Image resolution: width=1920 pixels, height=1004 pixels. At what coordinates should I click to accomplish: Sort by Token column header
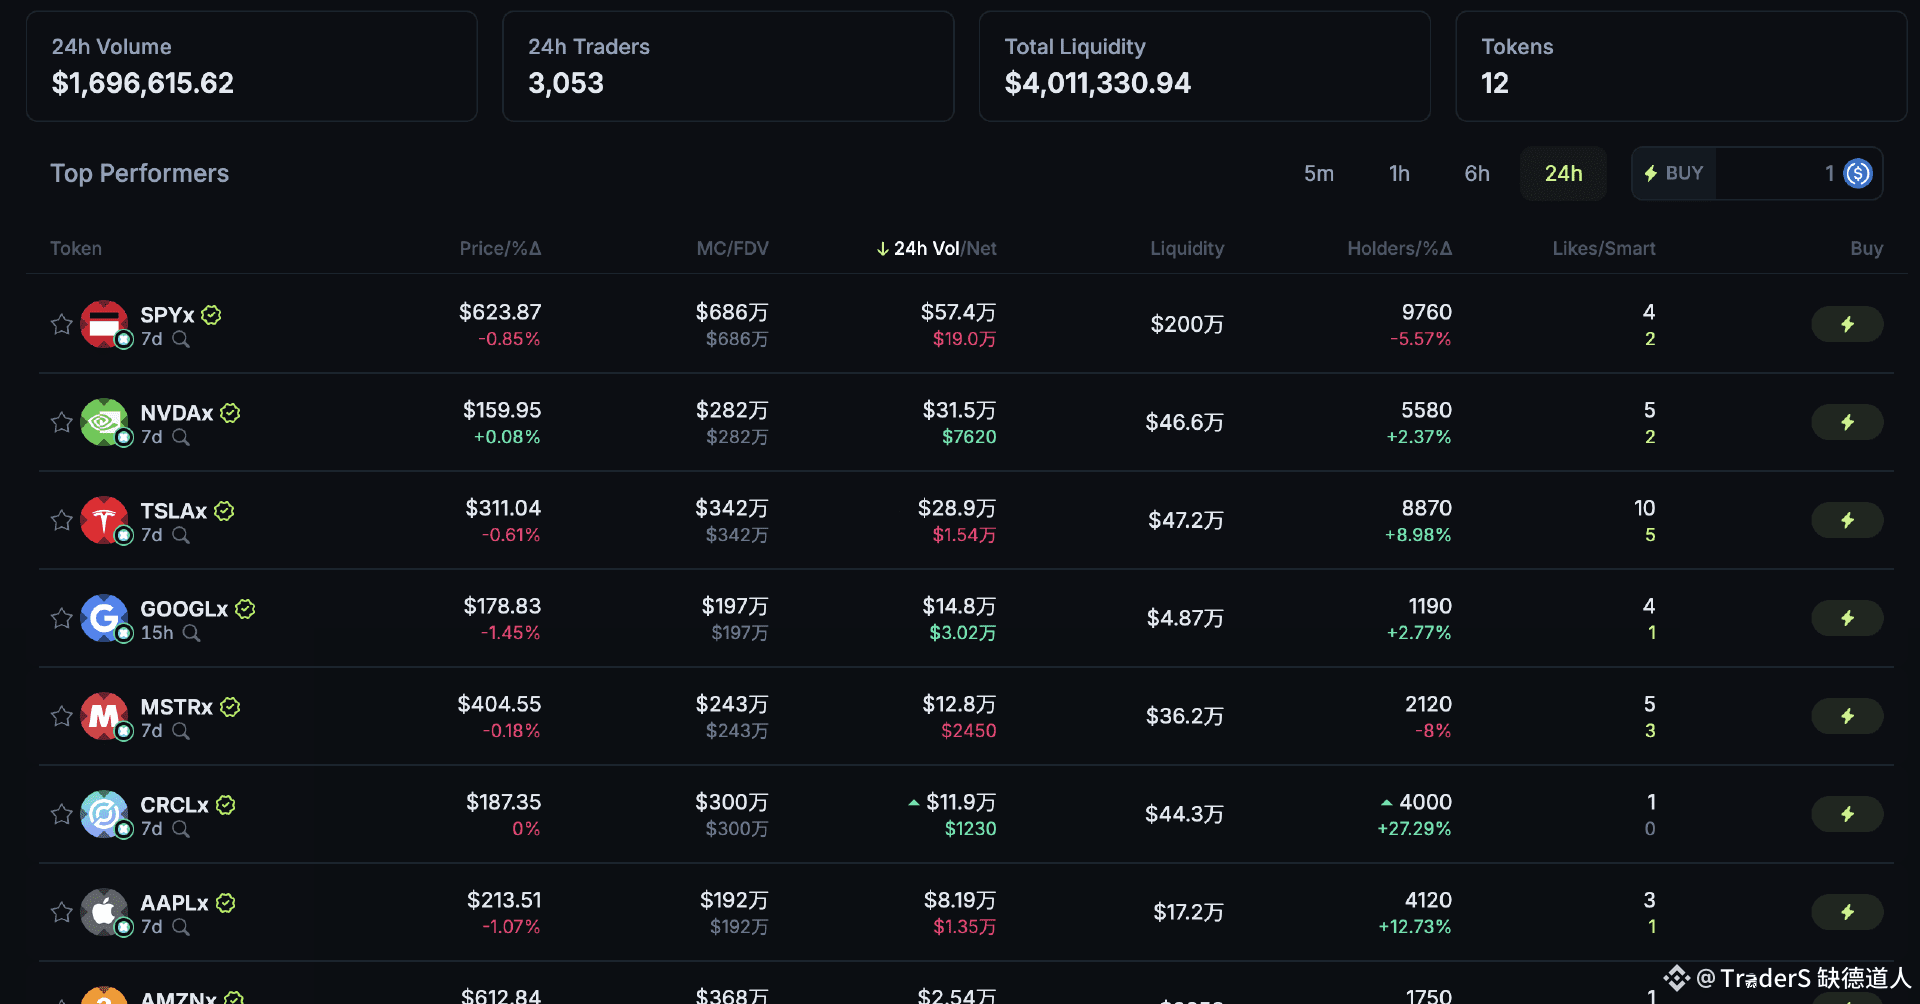[x=76, y=248]
